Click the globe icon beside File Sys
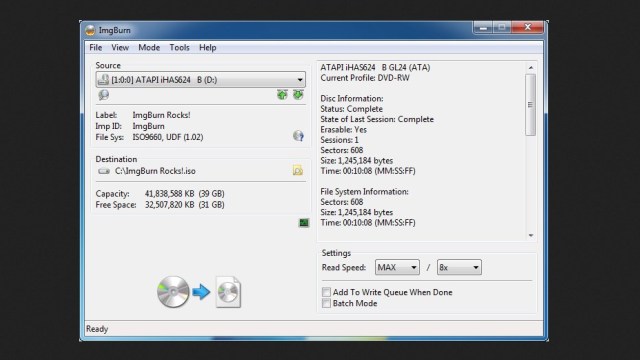The image size is (640, 360). [298, 136]
